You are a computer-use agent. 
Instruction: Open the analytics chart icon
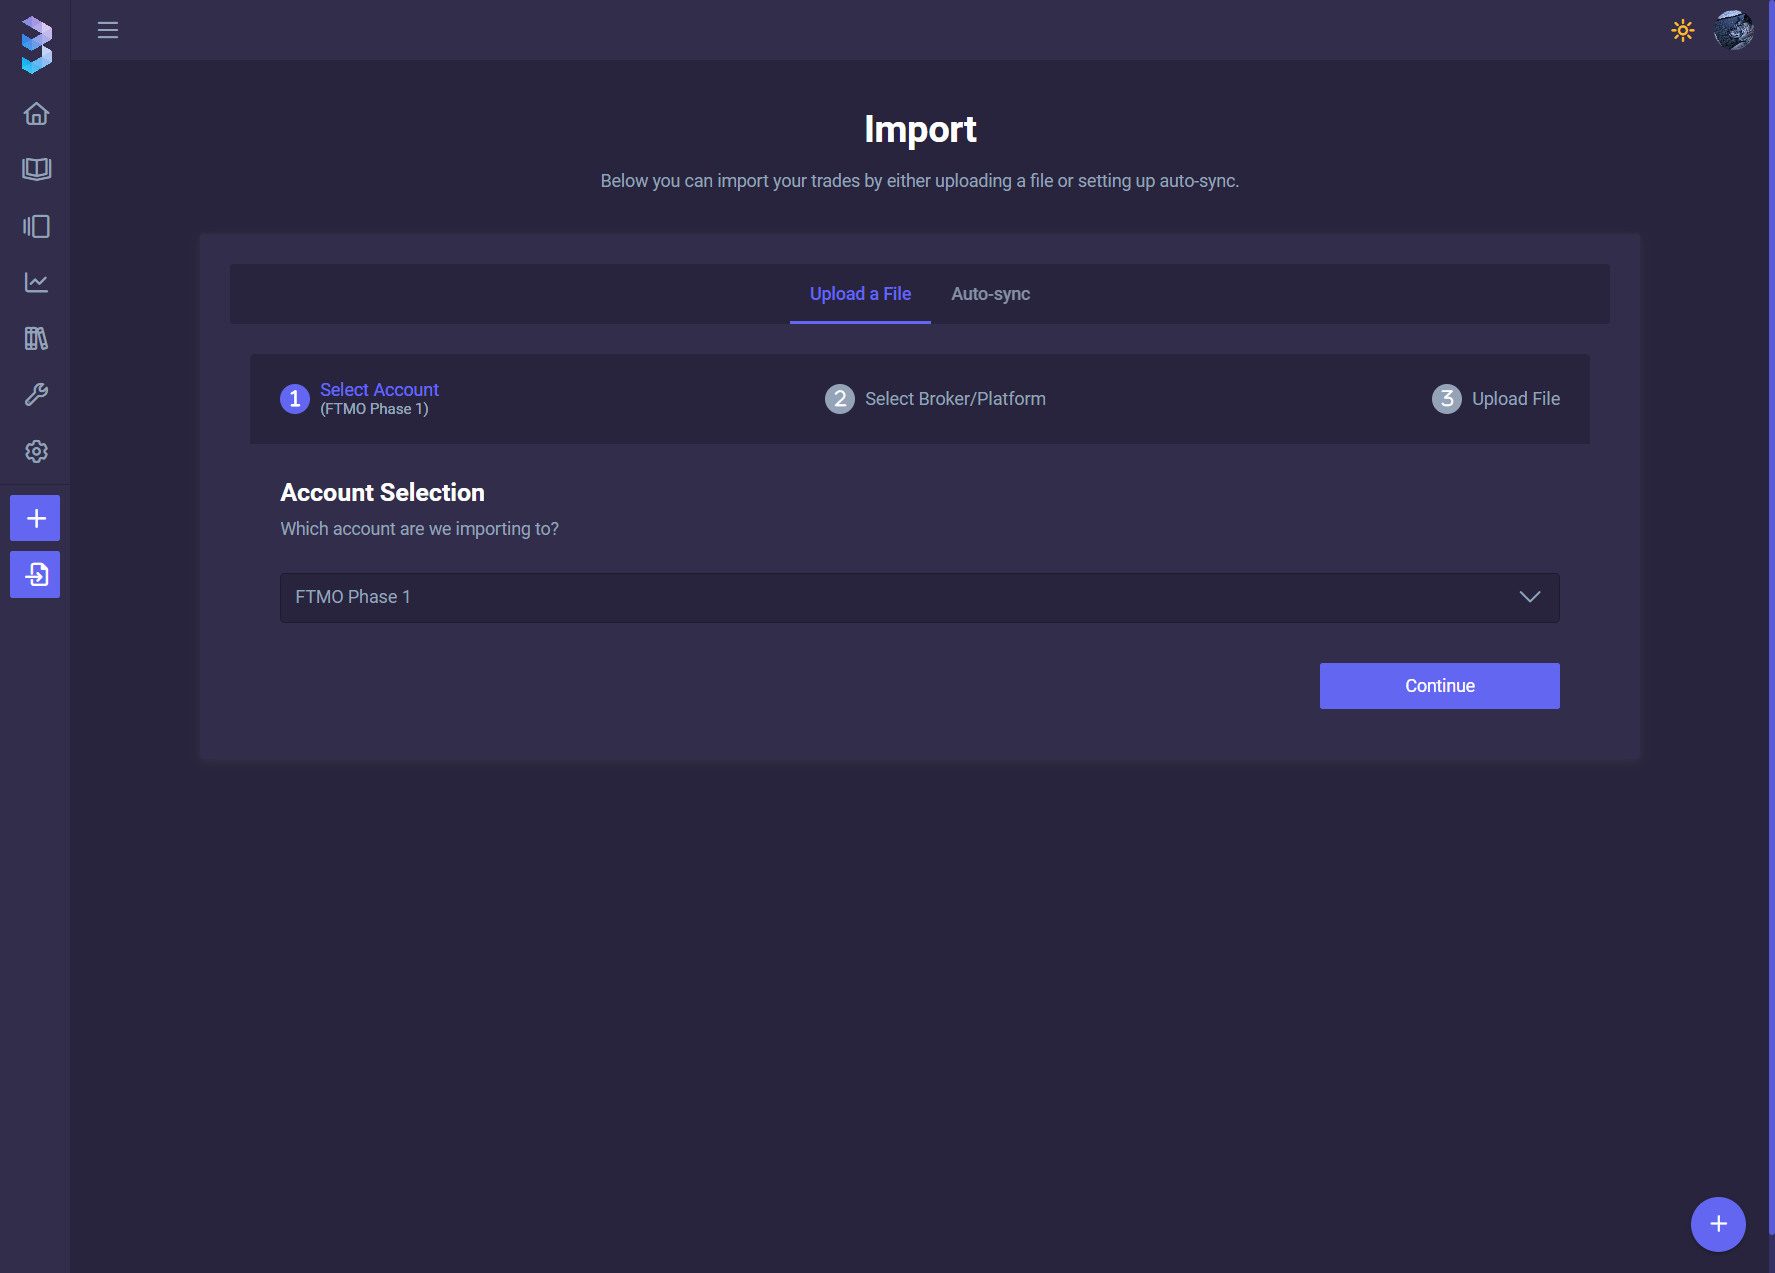tap(36, 283)
